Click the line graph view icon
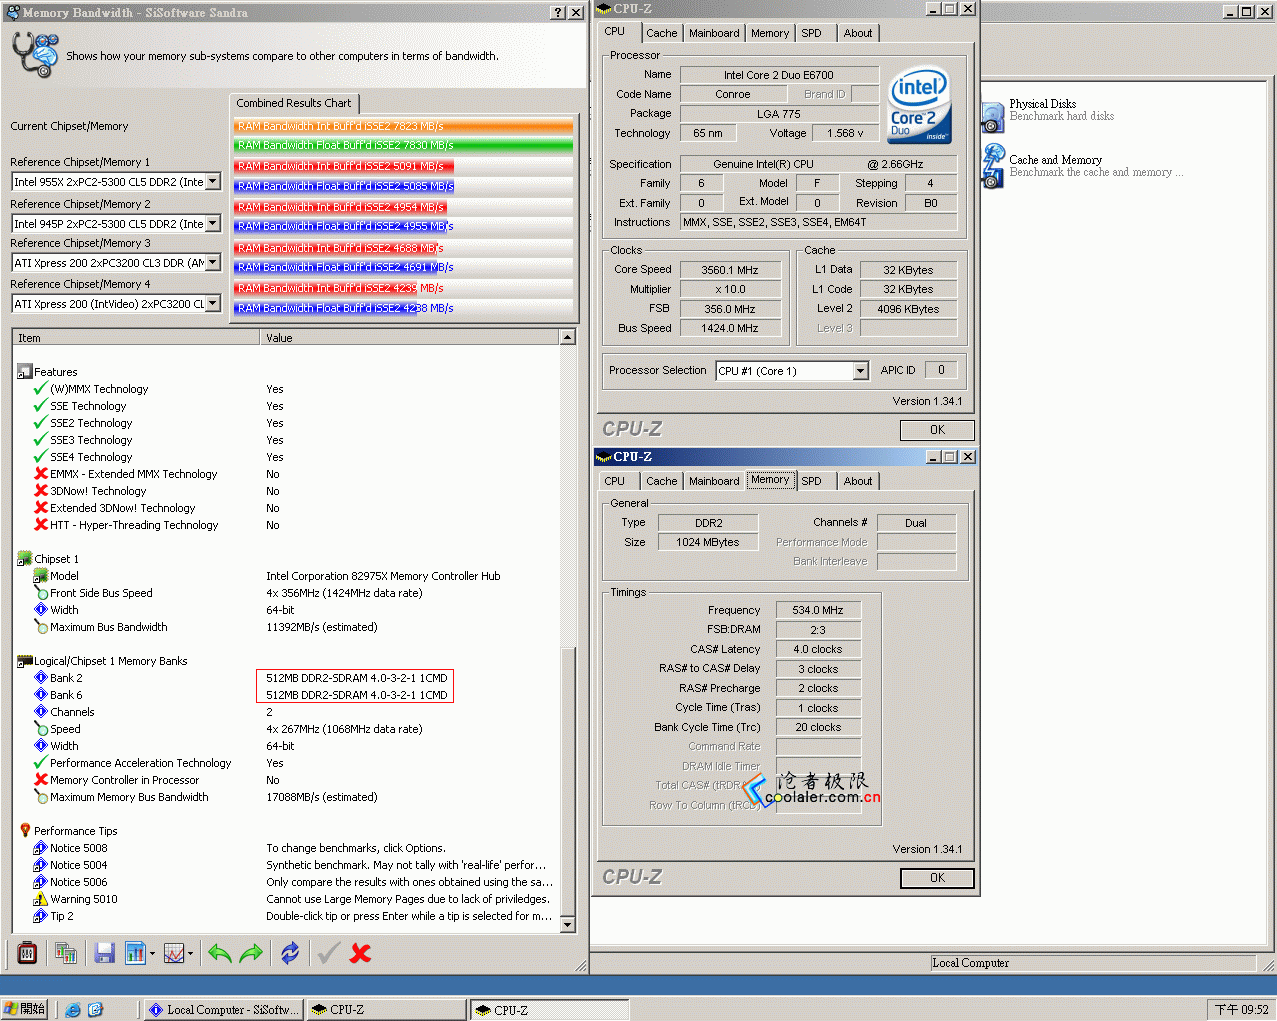Screen dimensions: 1277x1021 click(173, 953)
